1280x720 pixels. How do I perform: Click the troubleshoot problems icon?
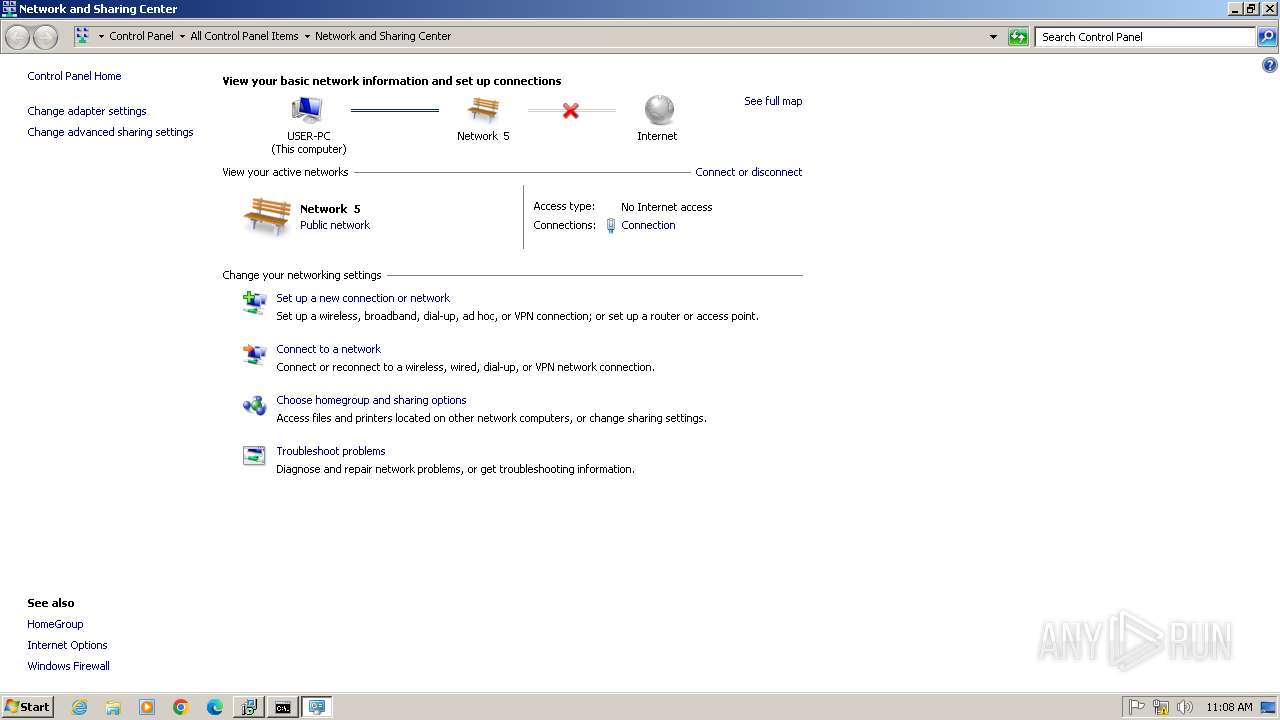pos(254,456)
